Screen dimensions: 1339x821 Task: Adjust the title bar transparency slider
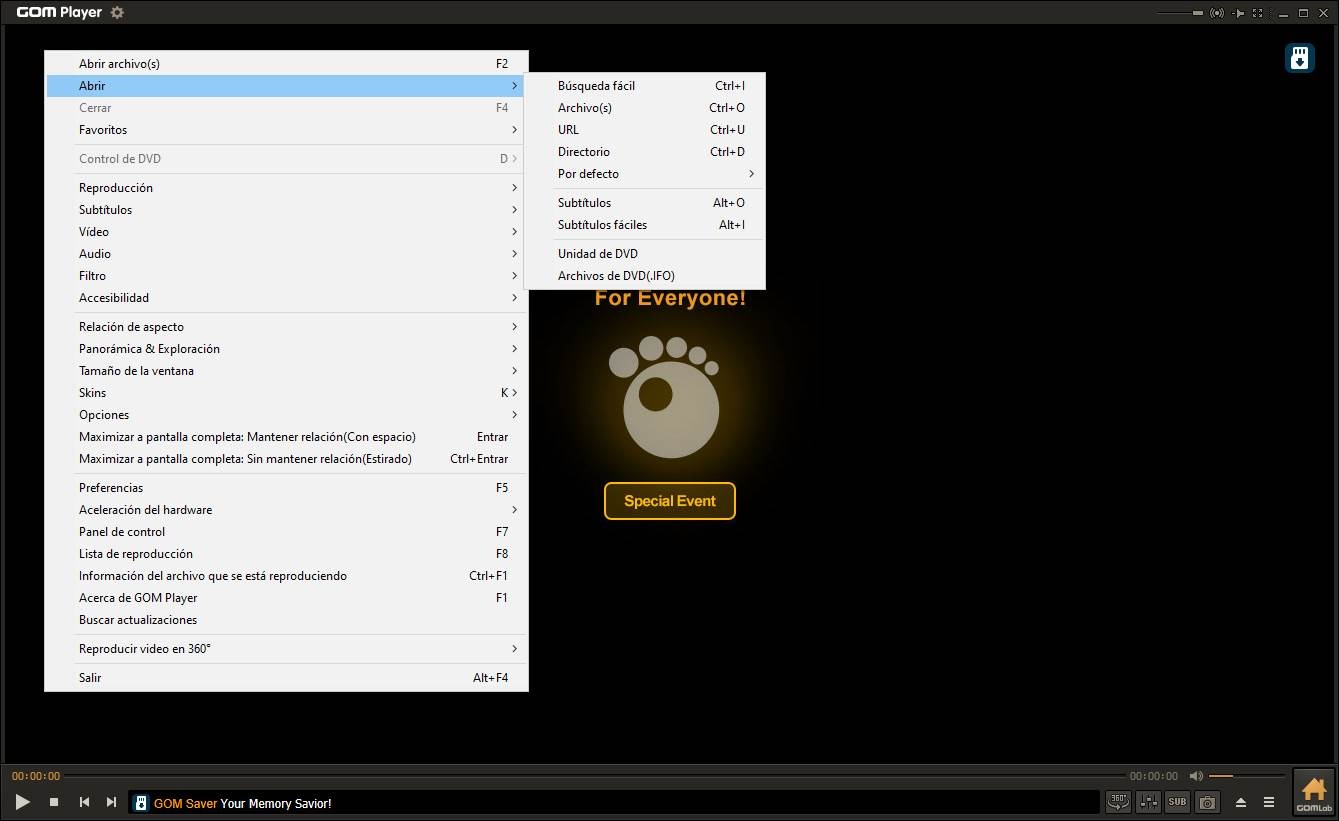(1180, 13)
